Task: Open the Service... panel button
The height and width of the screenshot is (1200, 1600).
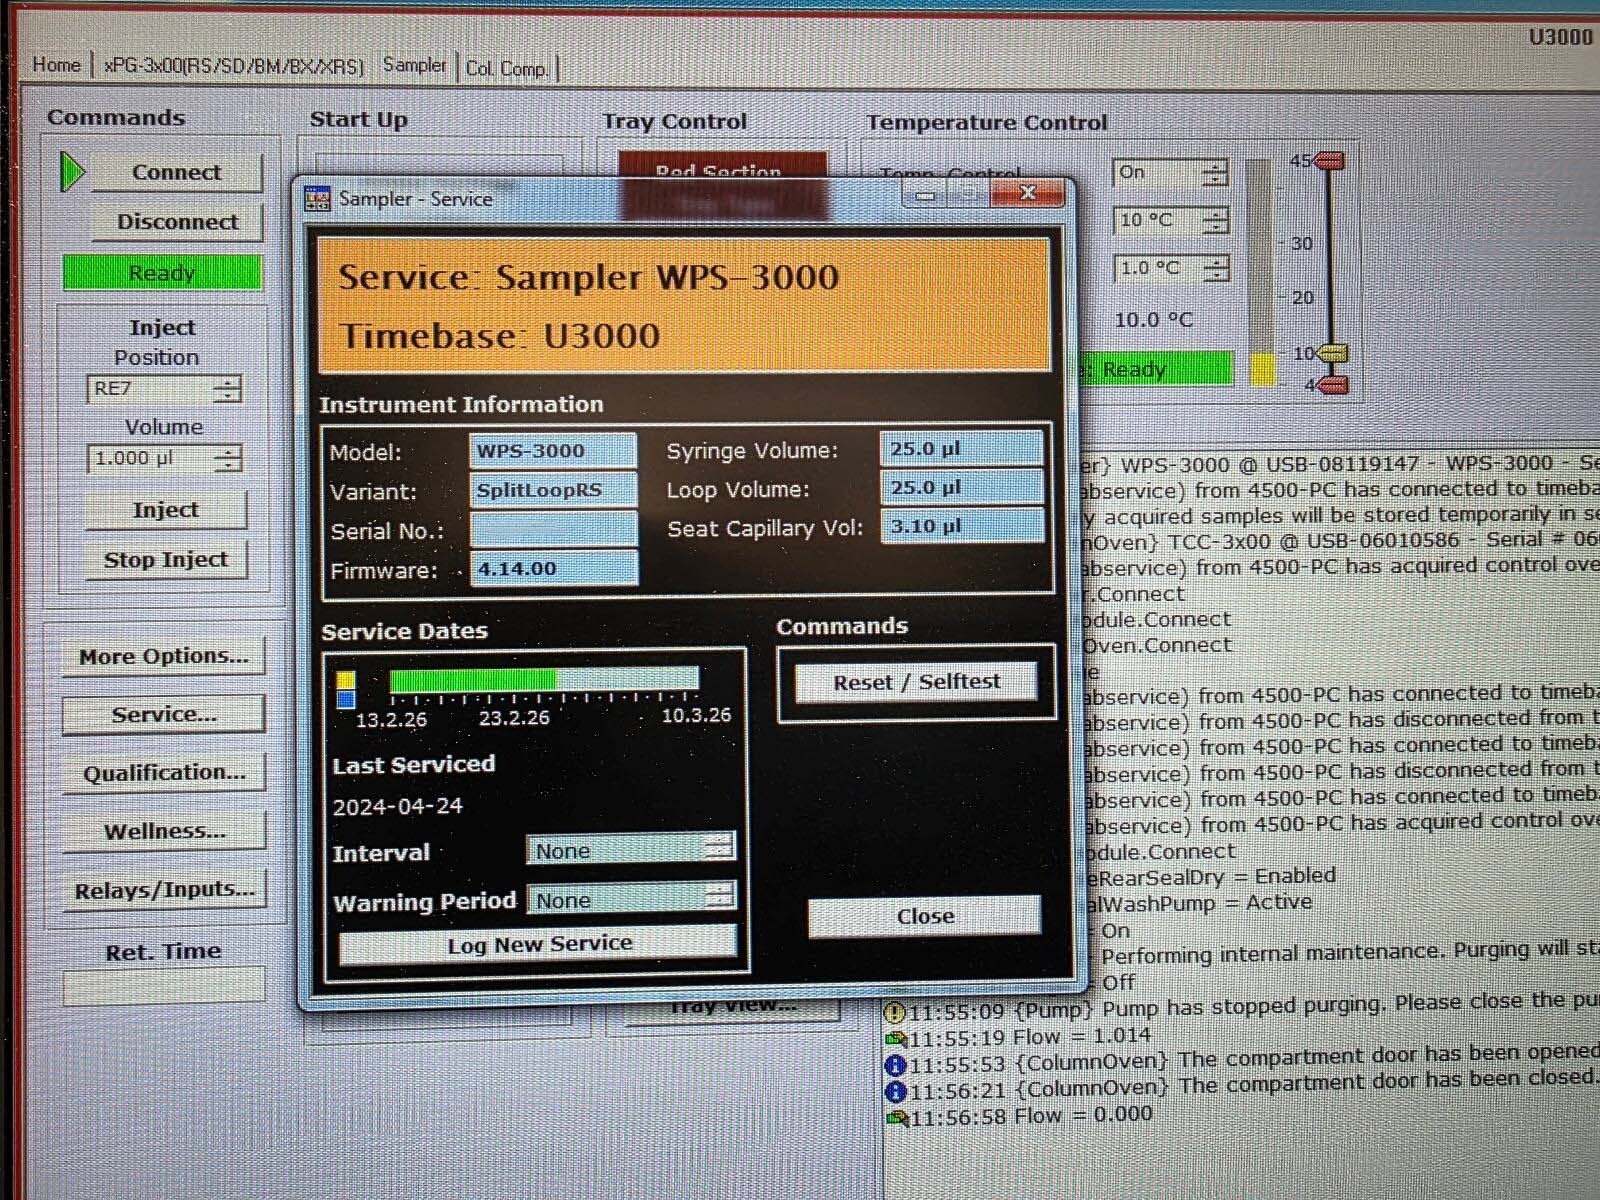Action: click(x=164, y=715)
